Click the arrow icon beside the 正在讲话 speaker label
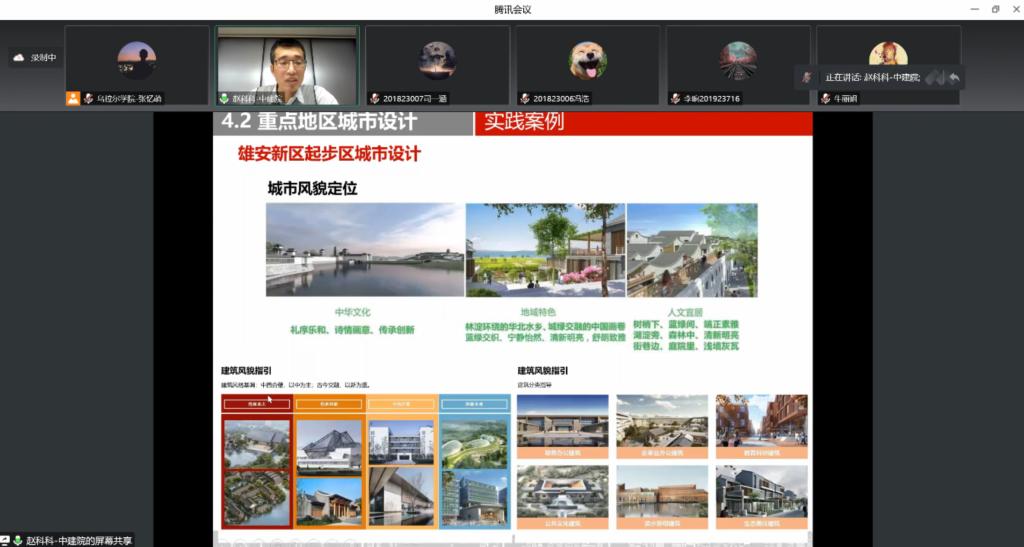 pos(954,78)
